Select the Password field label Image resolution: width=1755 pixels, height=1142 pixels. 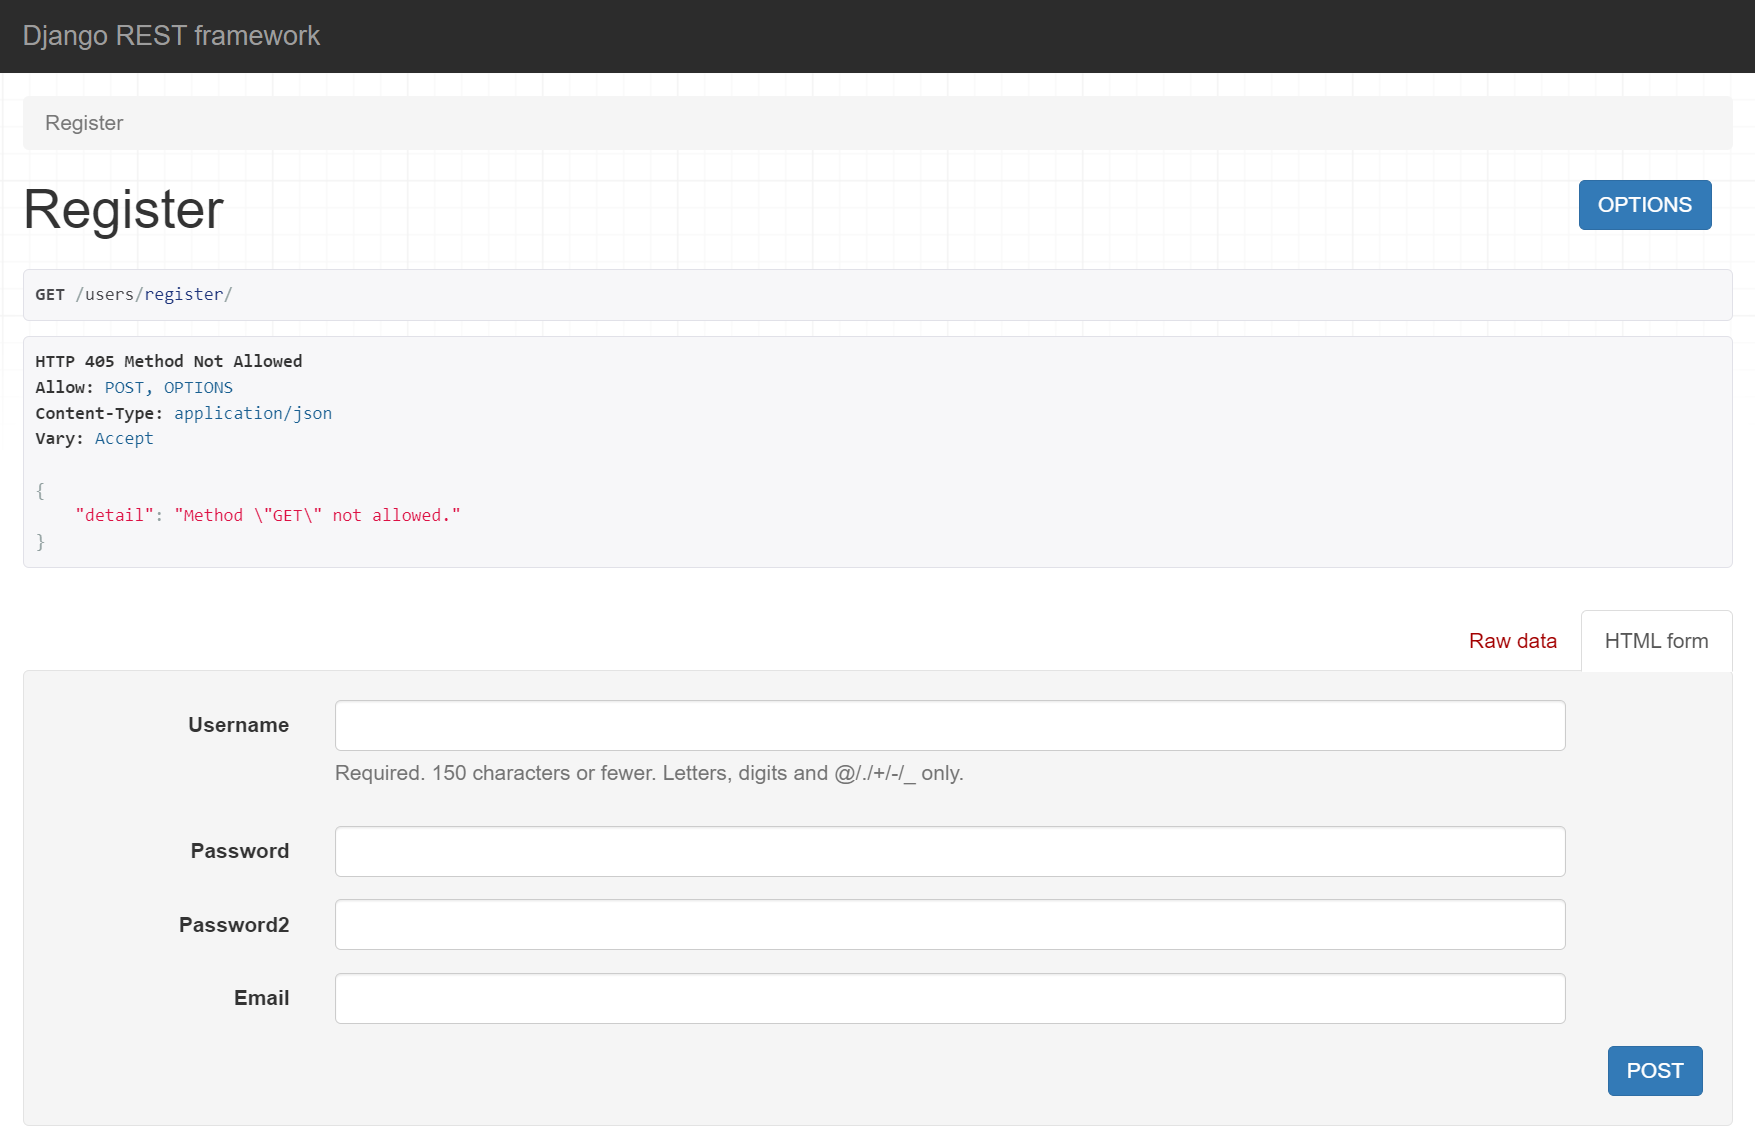[x=240, y=851]
